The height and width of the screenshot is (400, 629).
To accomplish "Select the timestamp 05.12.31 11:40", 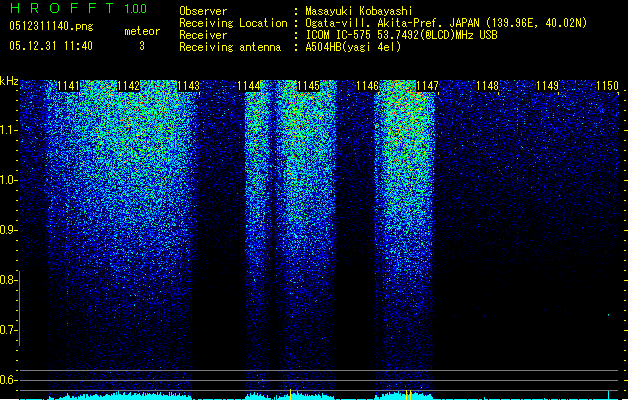I will pos(51,46).
